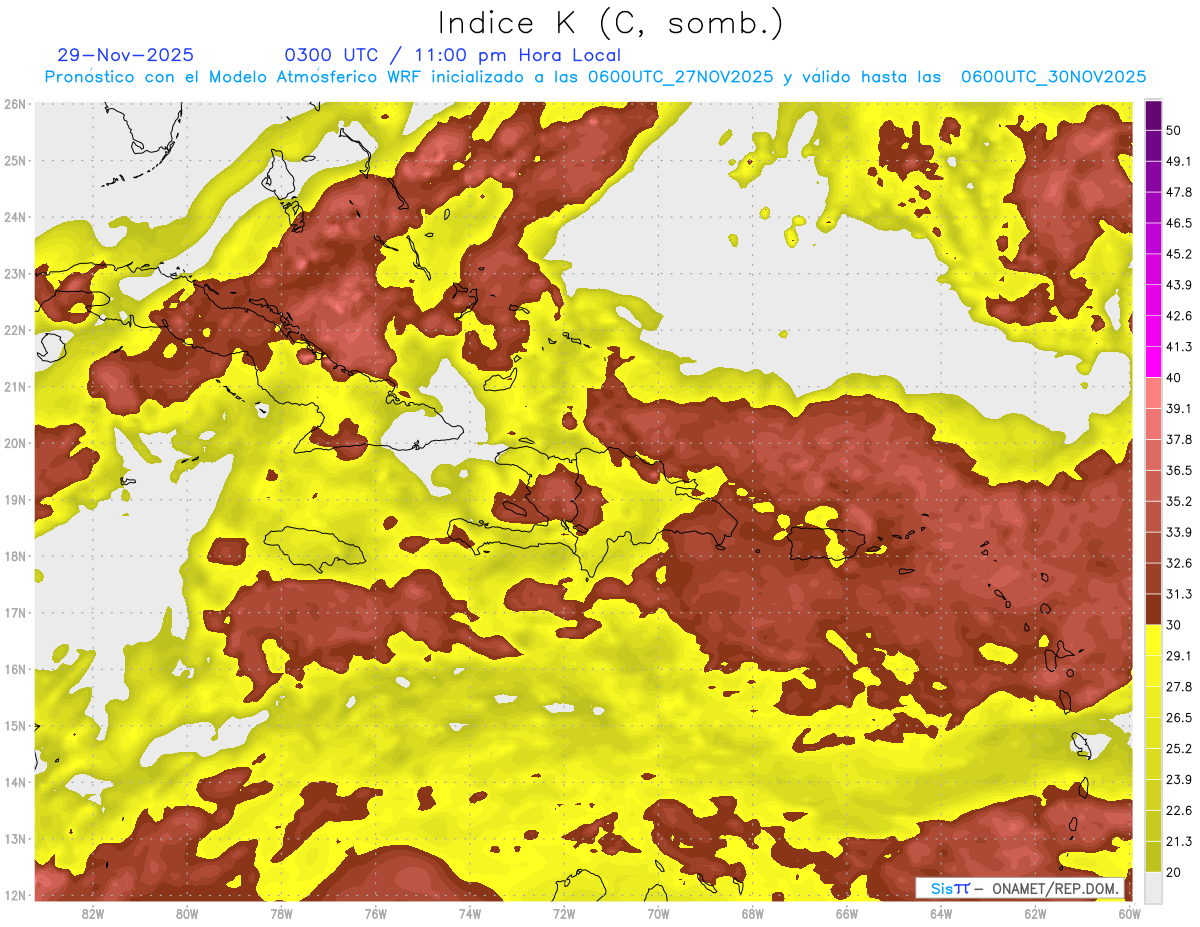Click the "70W" longitude label

tap(658, 913)
